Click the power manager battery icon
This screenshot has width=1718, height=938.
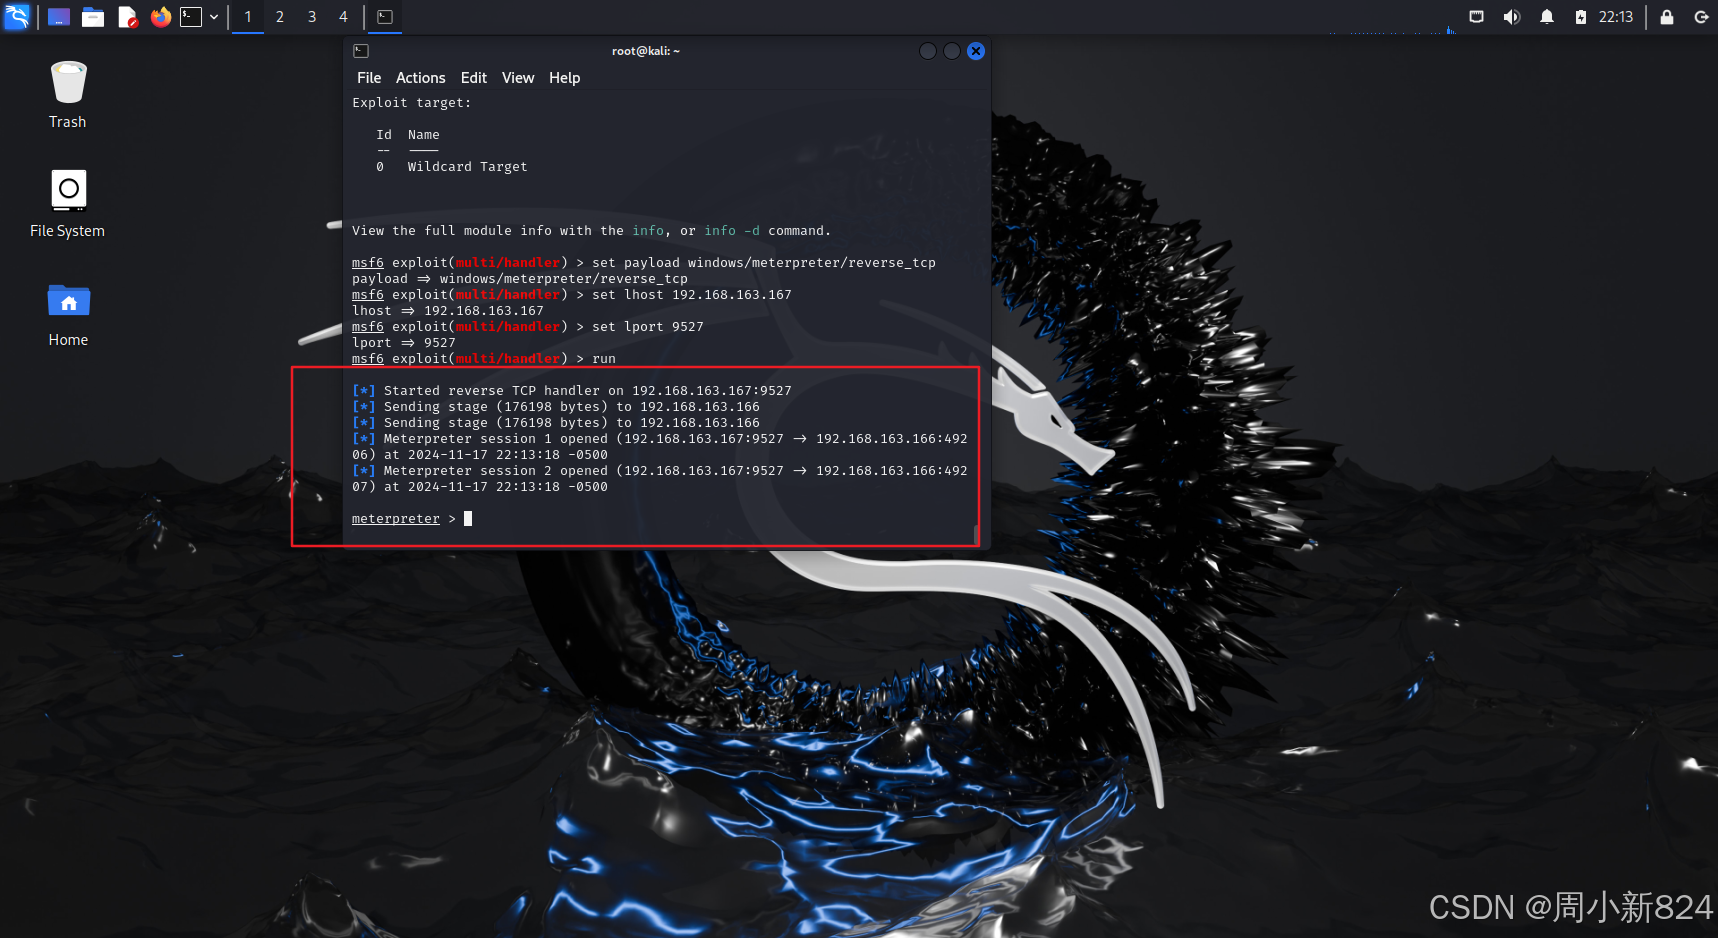pyautogui.click(x=1580, y=17)
